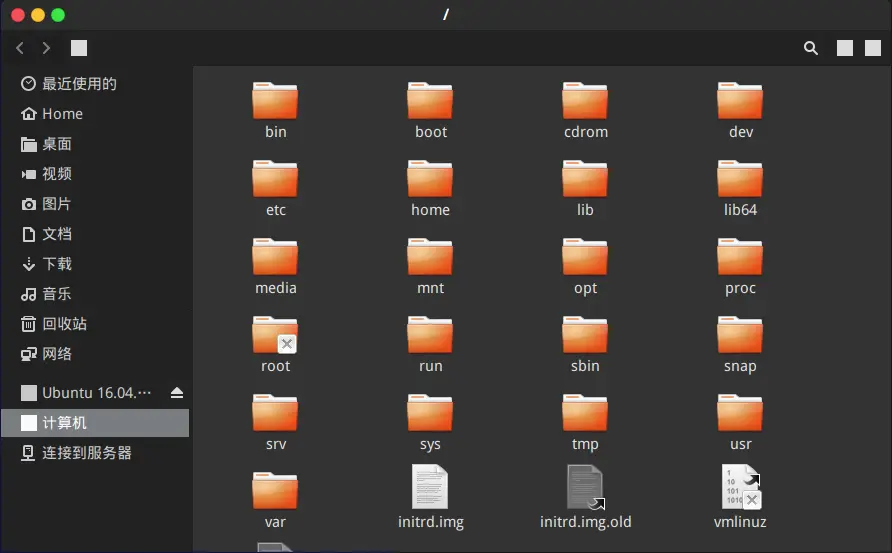The width and height of the screenshot is (892, 553).
Task: Open the home folder icon
Action: [x=430, y=179]
